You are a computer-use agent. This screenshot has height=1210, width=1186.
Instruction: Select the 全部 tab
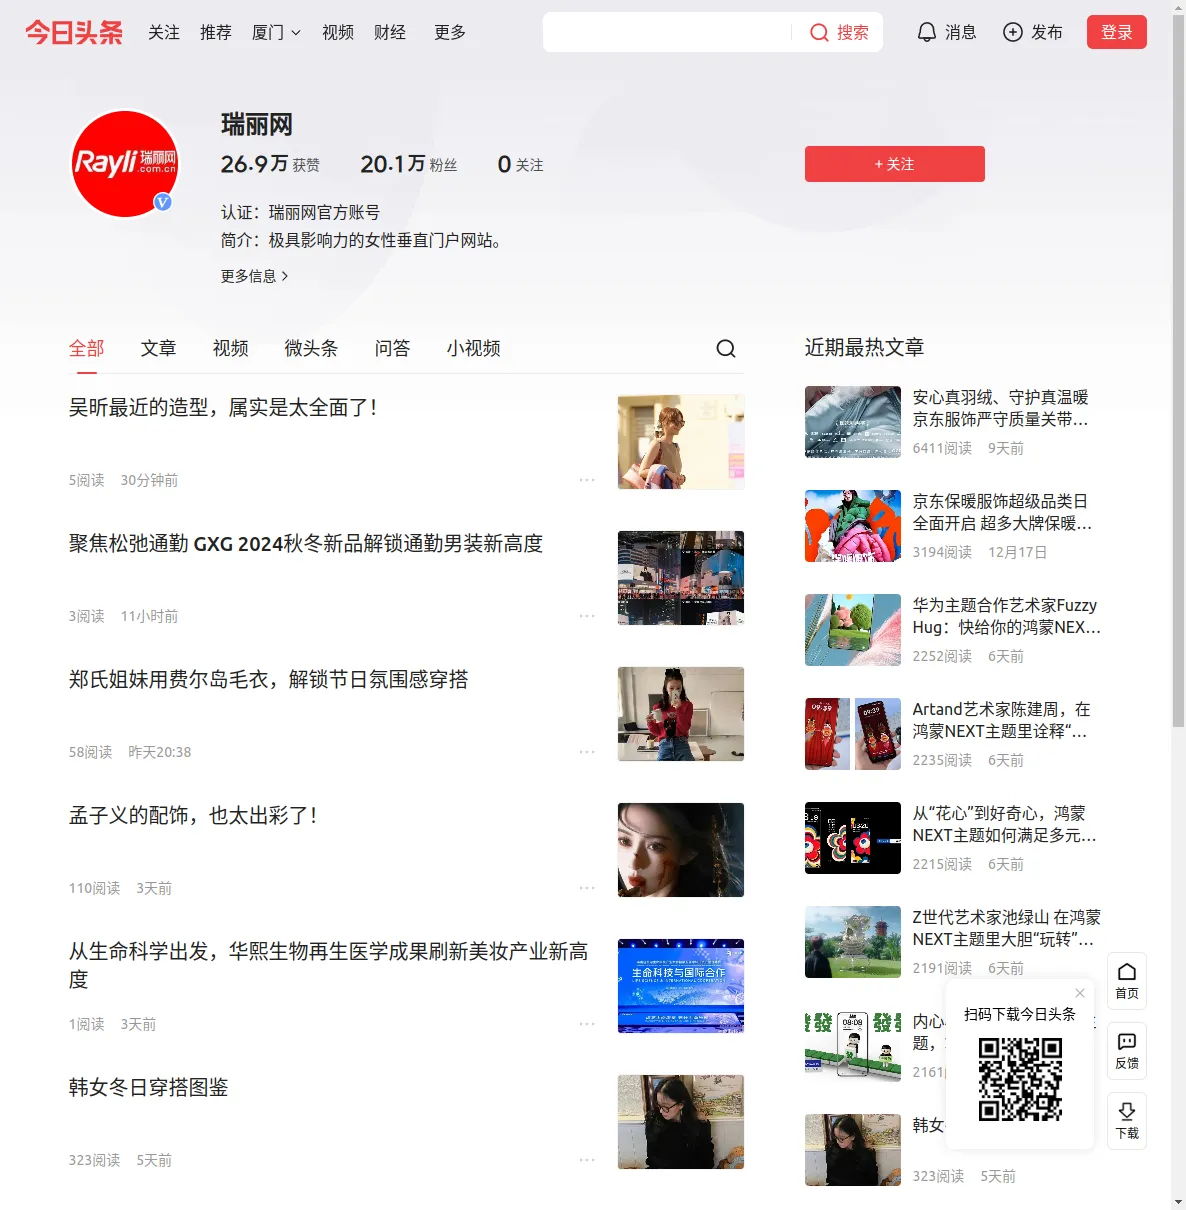pos(87,348)
